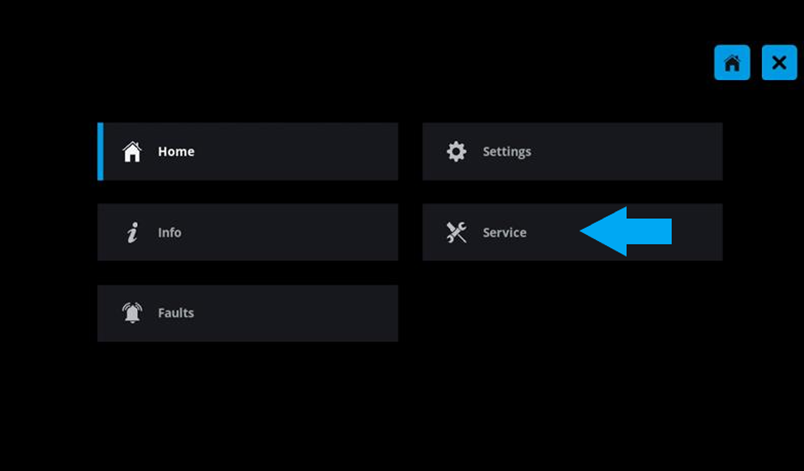
Task: Open the "Service" text label
Action: pyautogui.click(x=504, y=233)
